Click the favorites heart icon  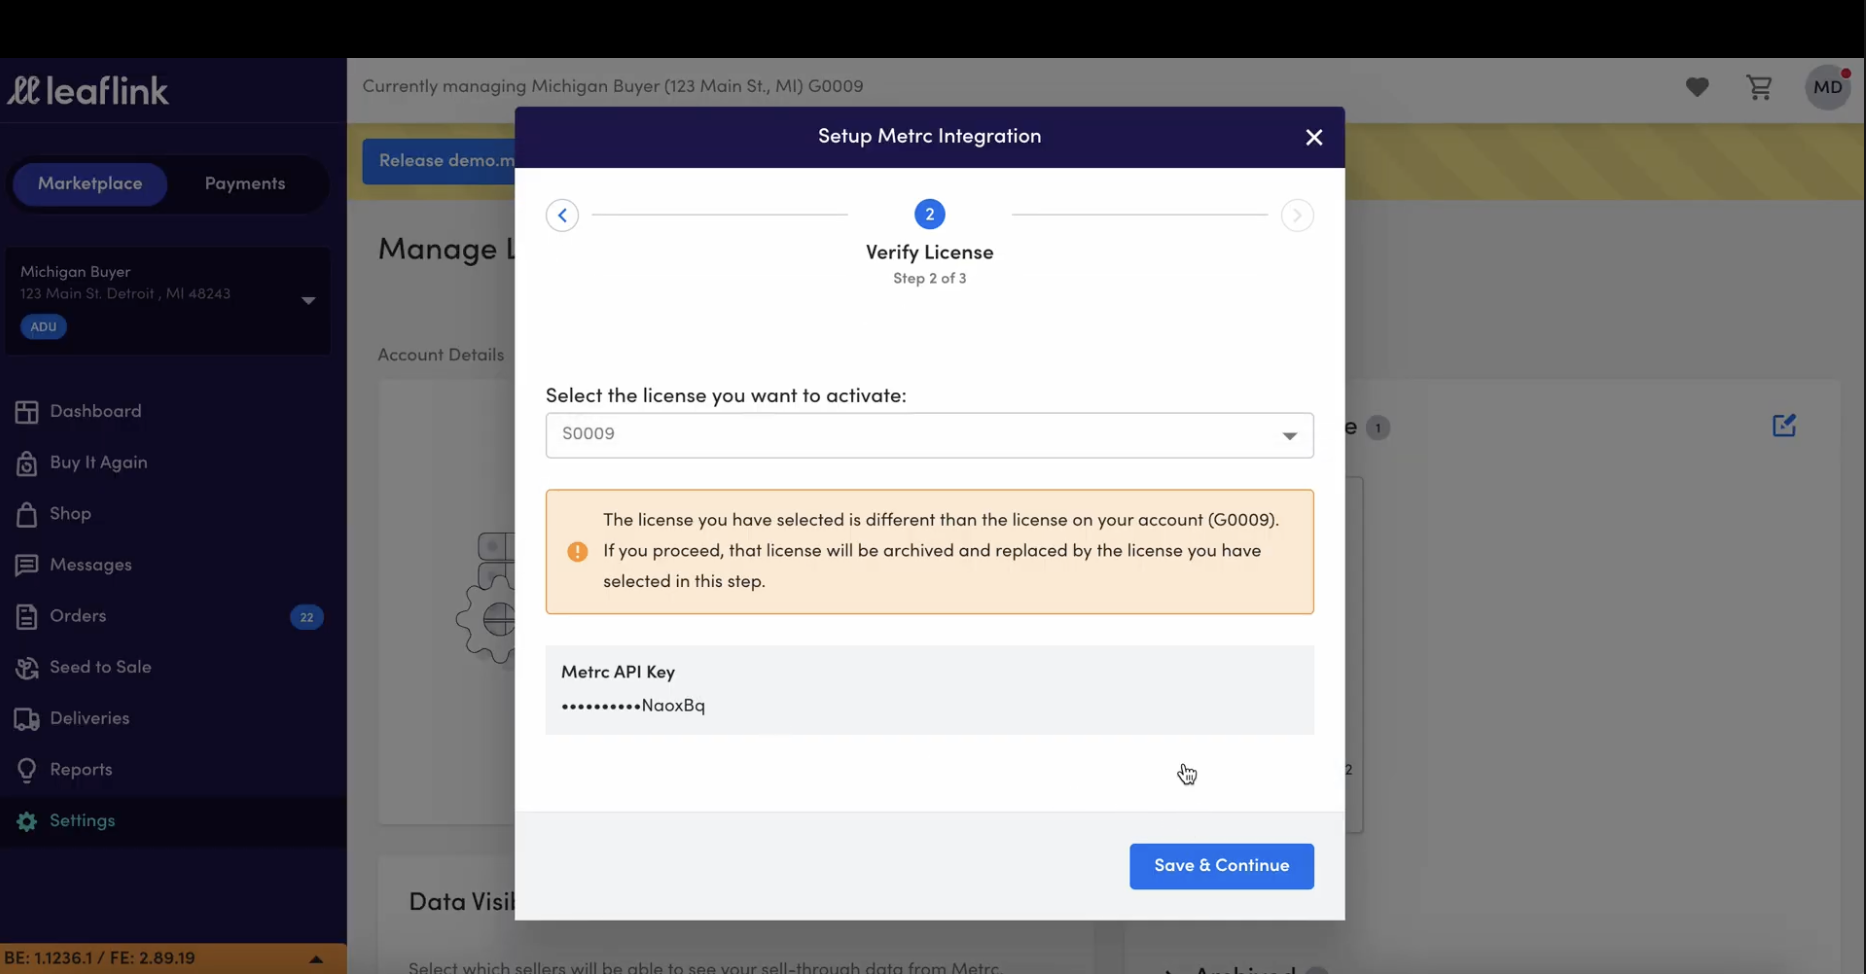1697,87
